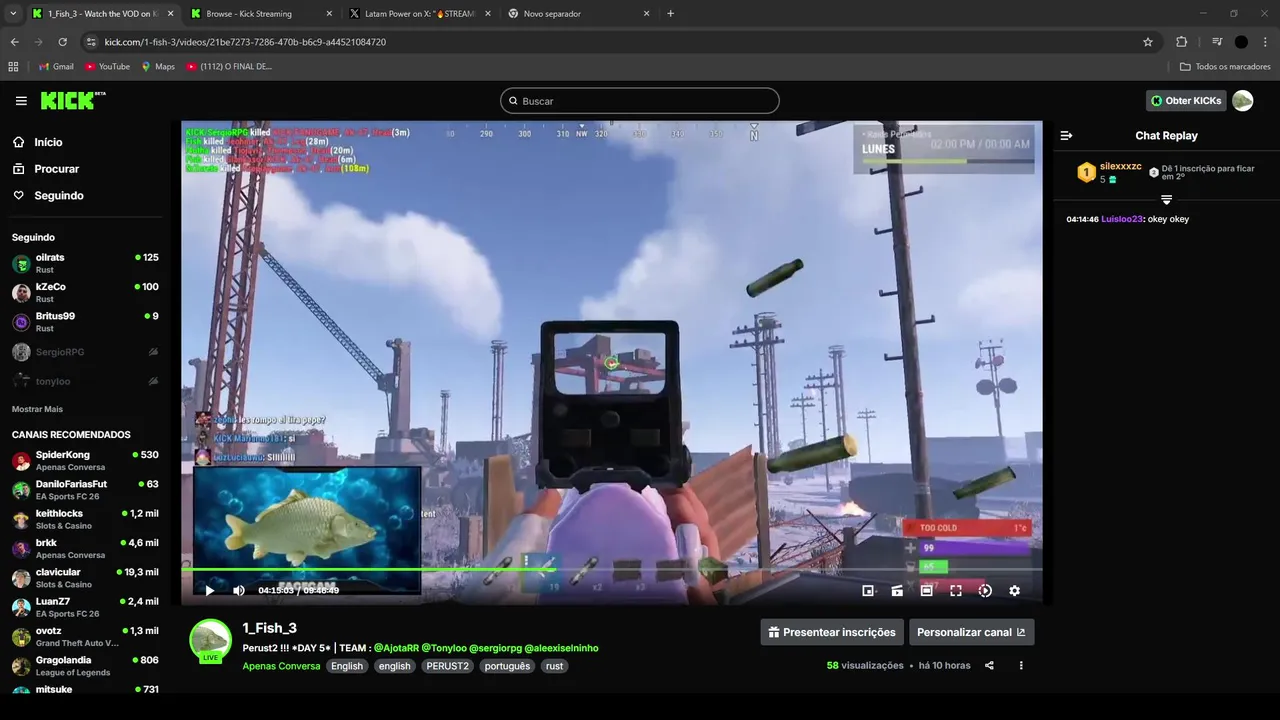The image size is (1280, 720).
Task: Open offline channel SergioRPG
Action: [85, 352]
